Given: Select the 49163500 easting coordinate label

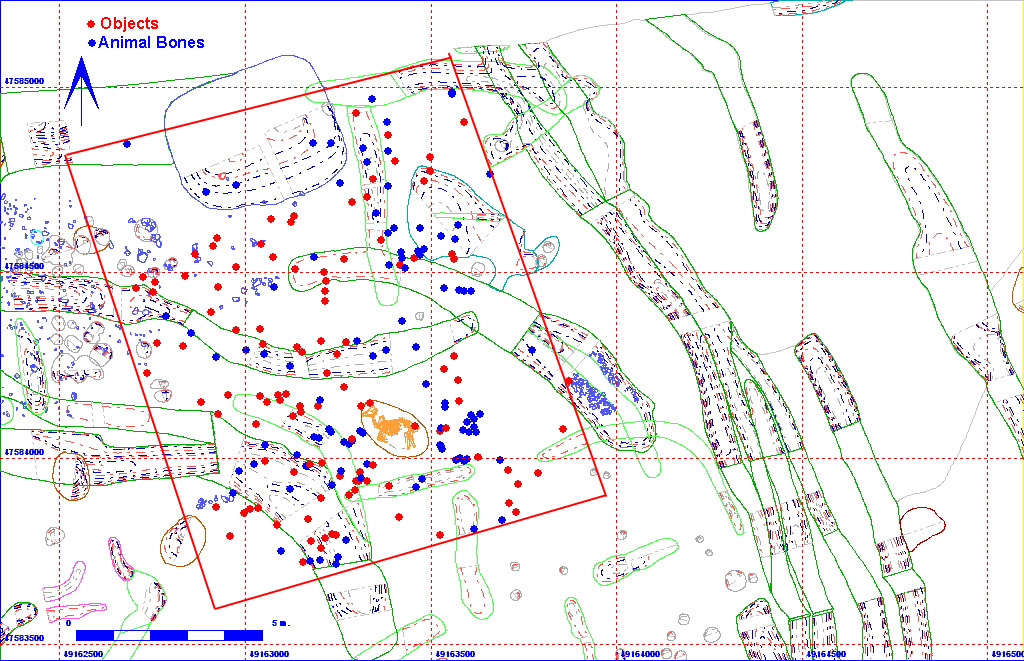Looking at the screenshot, I should click(456, 654).
